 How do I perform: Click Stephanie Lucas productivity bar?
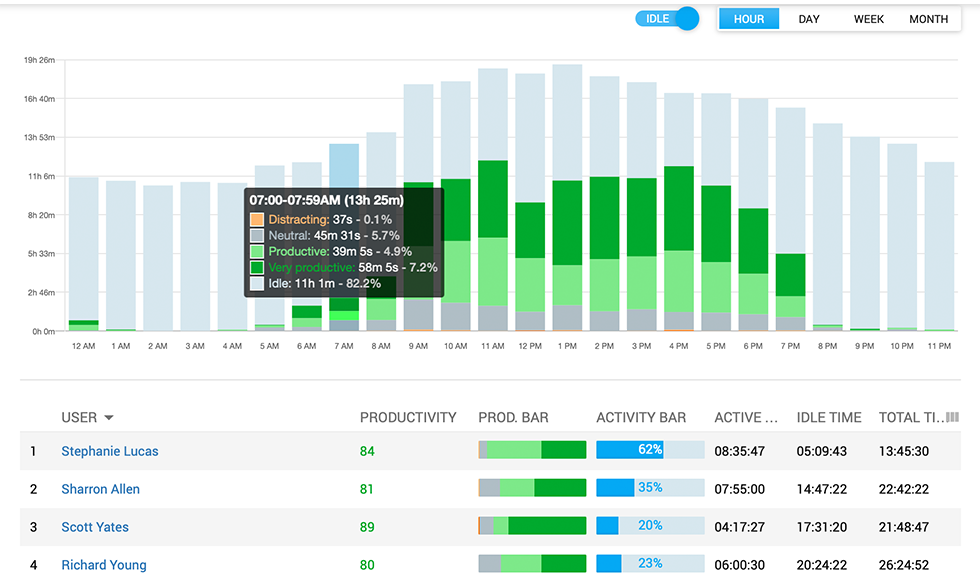point(532,449)
